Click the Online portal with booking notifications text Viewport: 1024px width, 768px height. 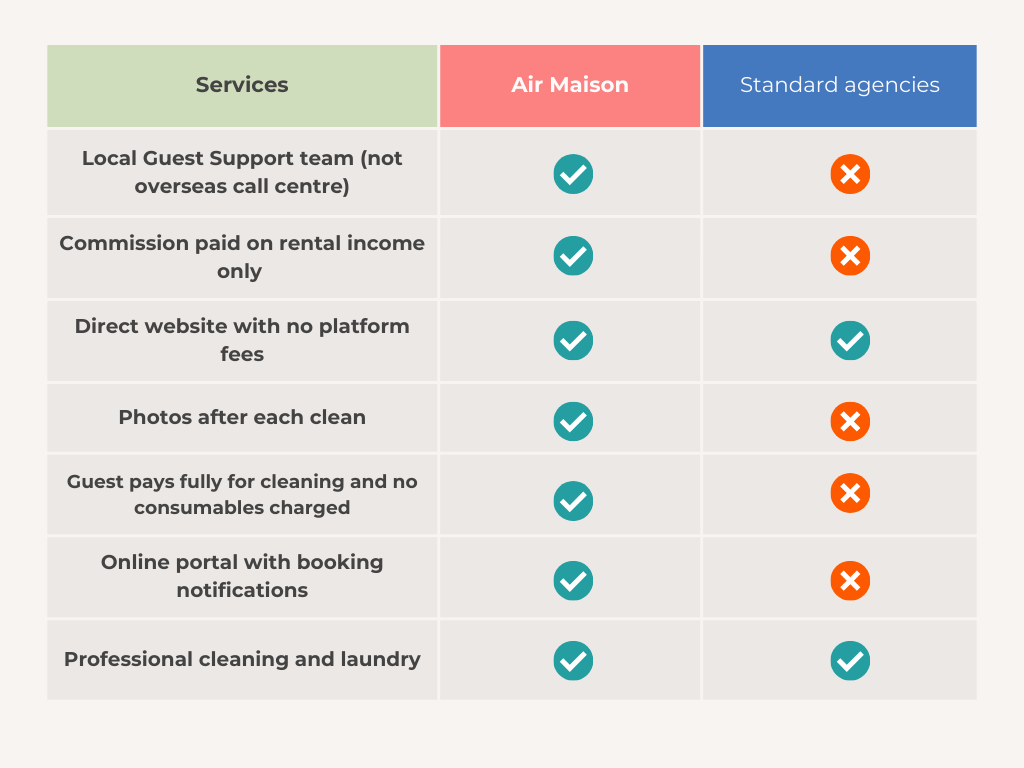click(242, 576)
